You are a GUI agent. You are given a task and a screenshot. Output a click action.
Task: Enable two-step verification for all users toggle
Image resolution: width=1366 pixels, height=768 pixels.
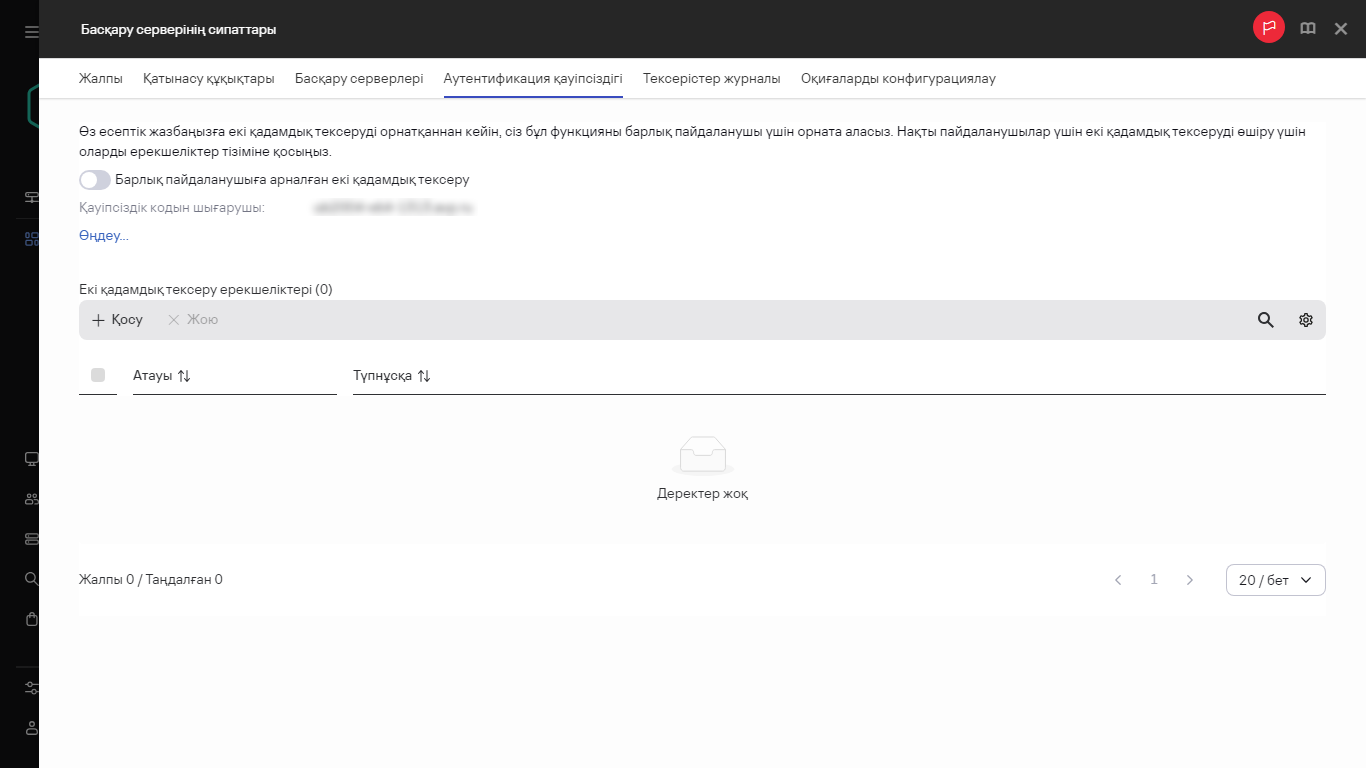click(x=94, y=180)
